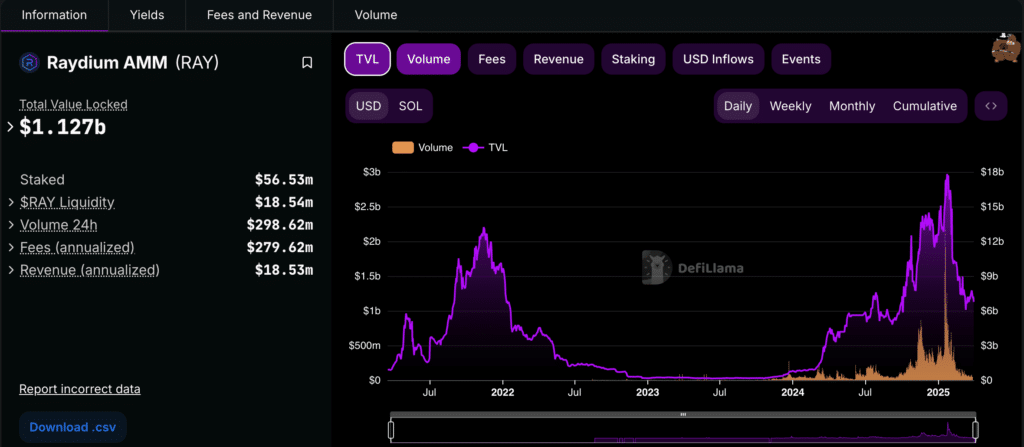The width and height of the screenshot is (1024, 447).
Task: Toggle the Volume chart series
Action: [428, 59]
